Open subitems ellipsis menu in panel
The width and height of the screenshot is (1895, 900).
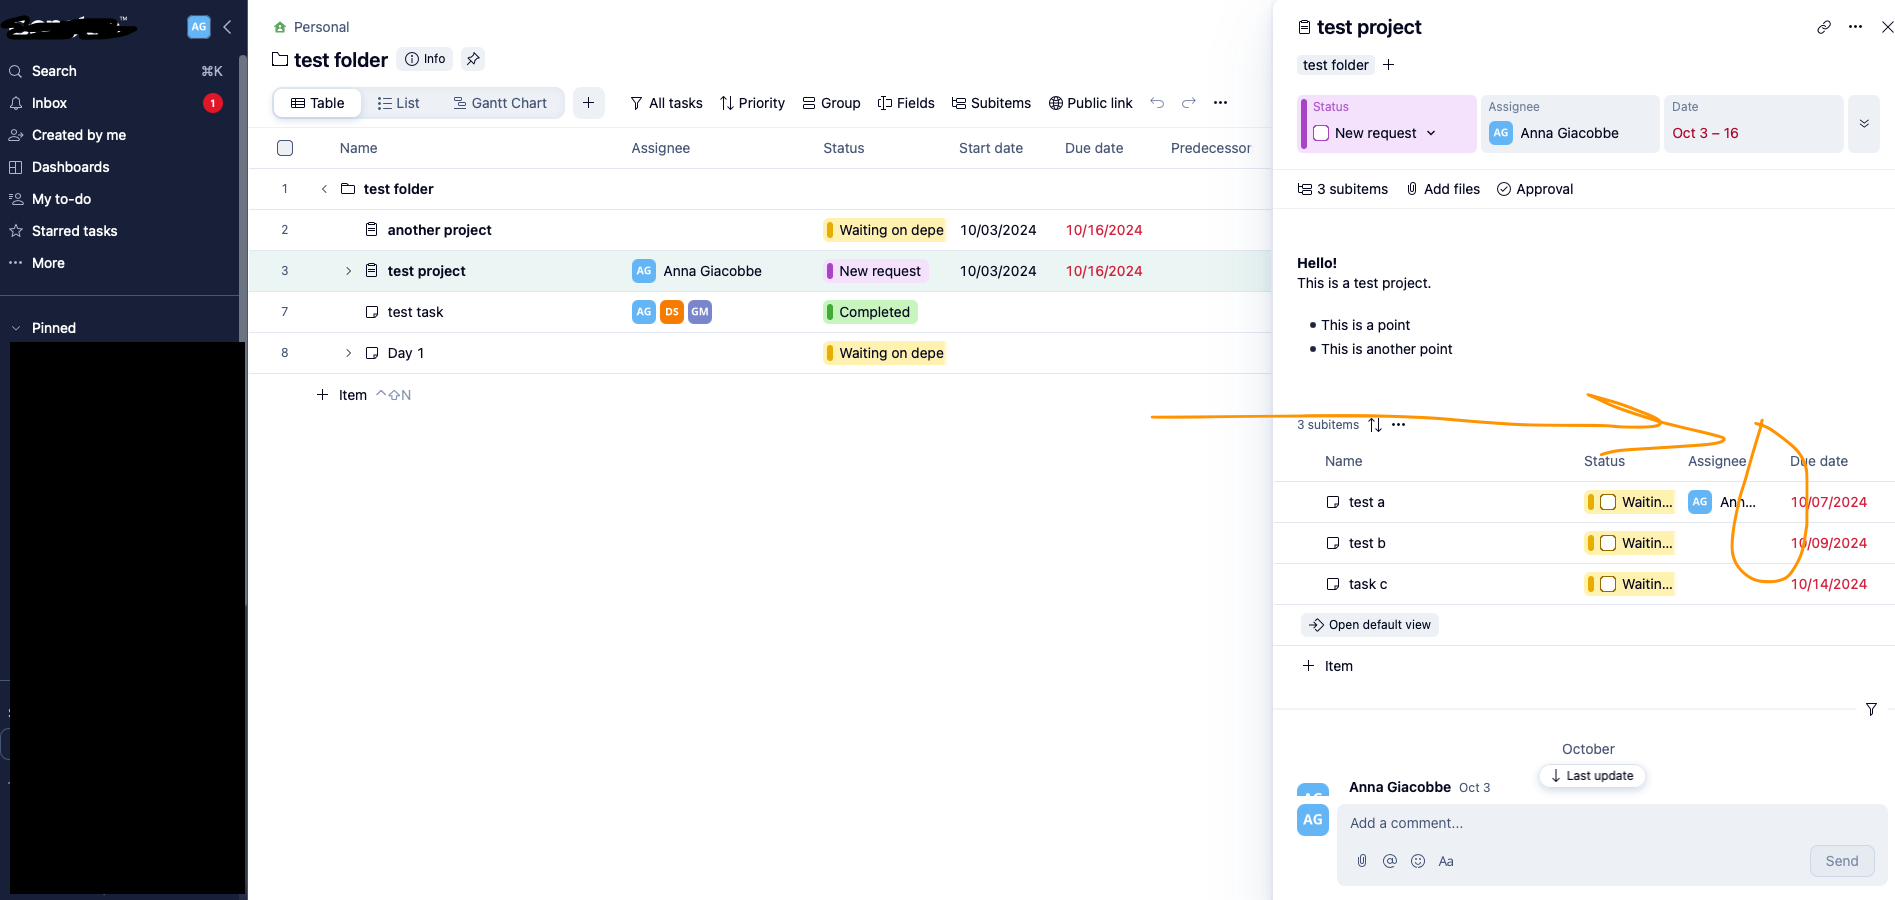tap(1399, 425)
